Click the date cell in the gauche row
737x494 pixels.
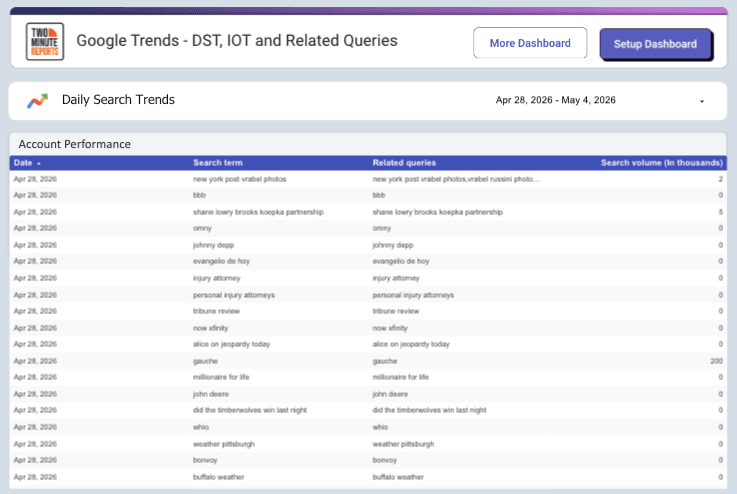point(35,361)
